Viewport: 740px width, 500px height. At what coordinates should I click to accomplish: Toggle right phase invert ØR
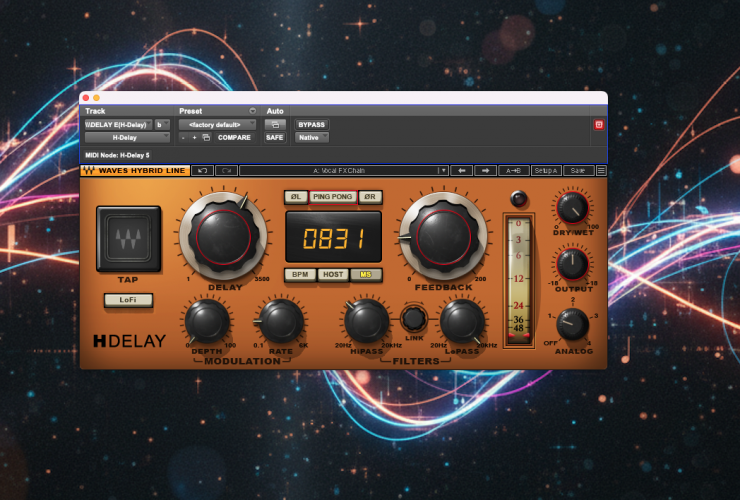coord(370,197)
